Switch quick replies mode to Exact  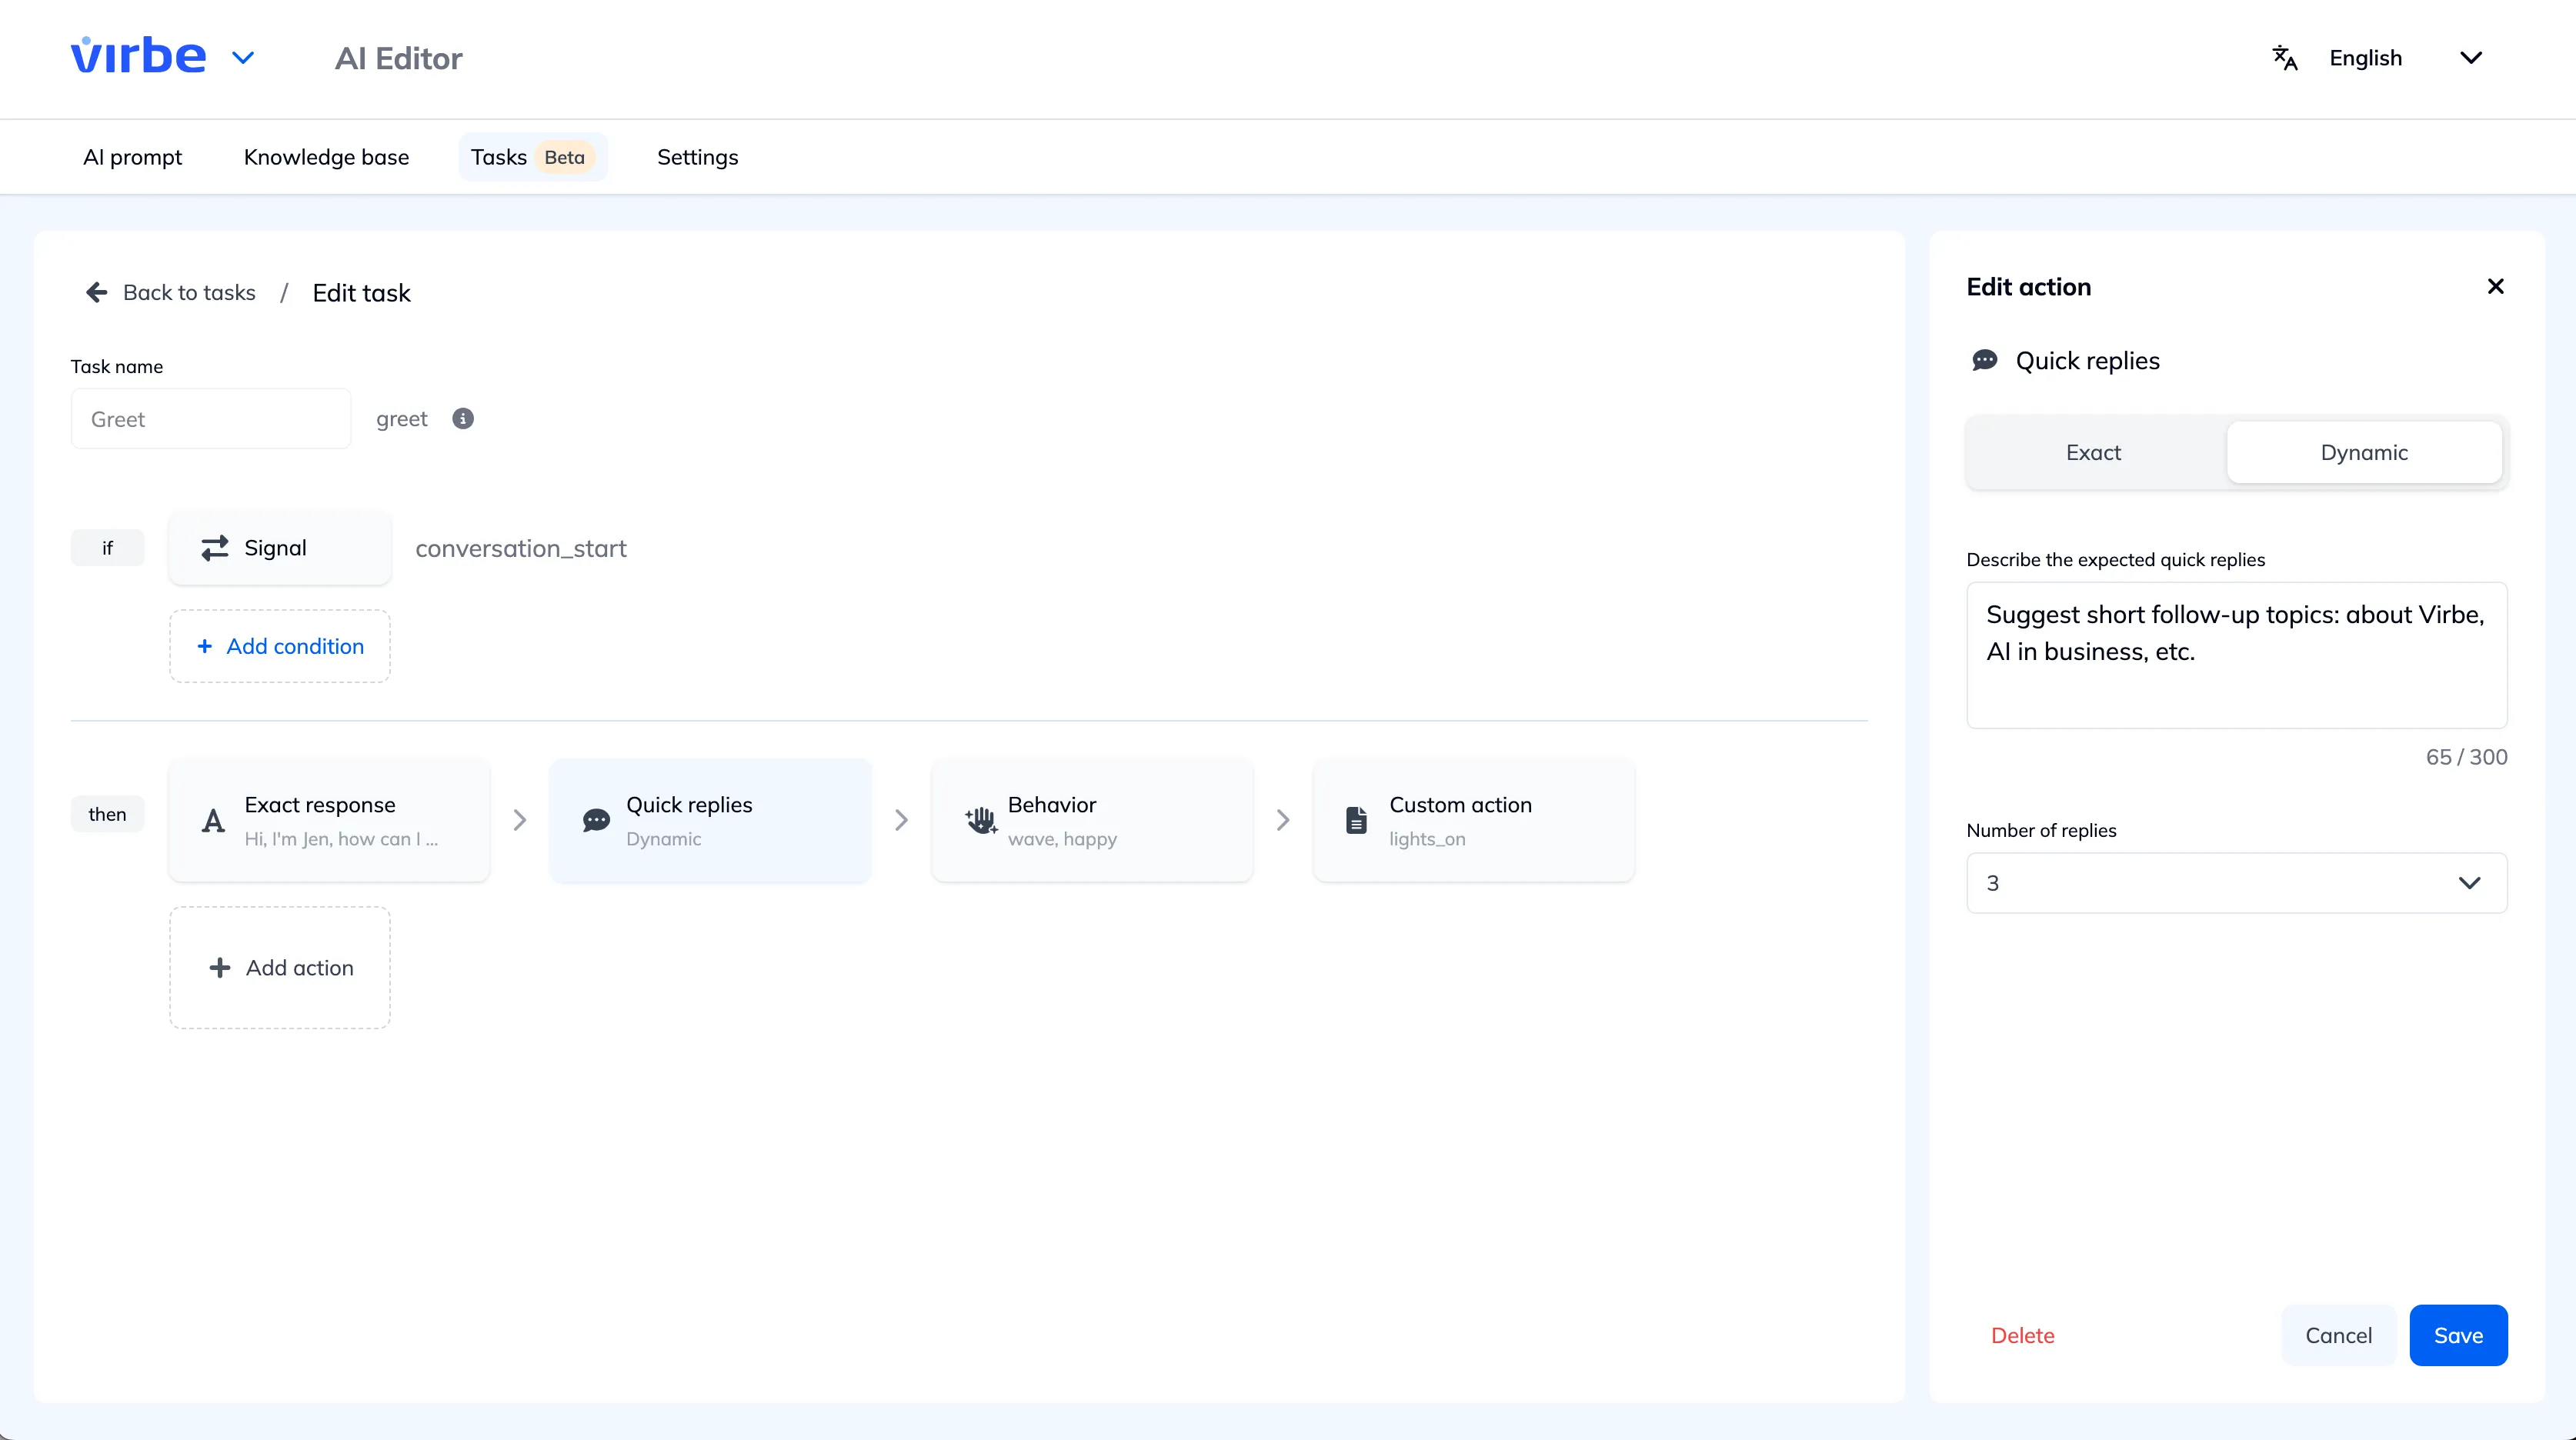click(x=2093, y=452)
